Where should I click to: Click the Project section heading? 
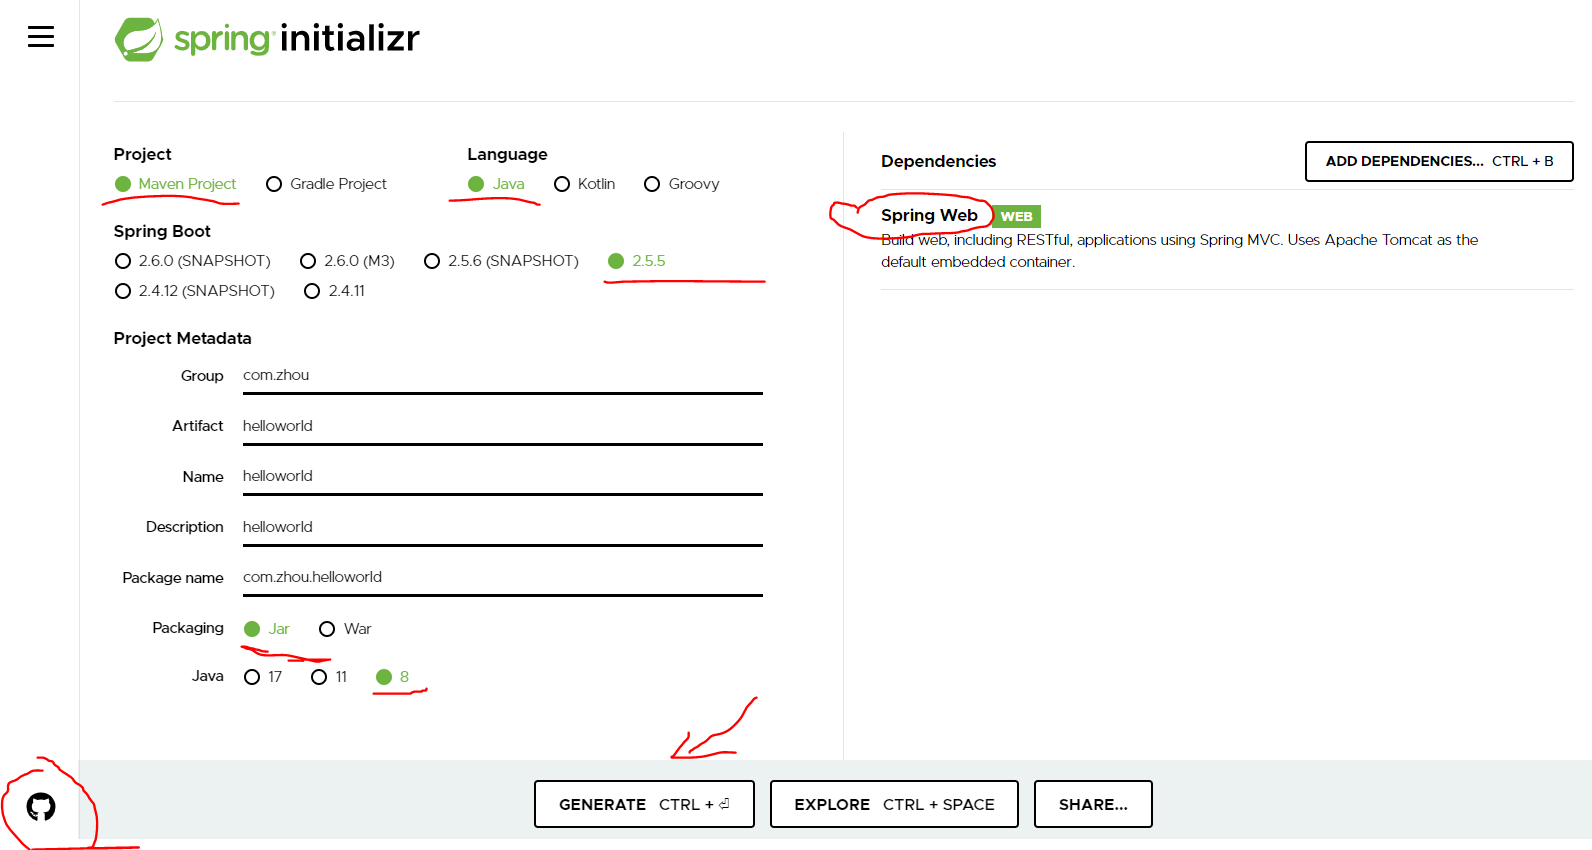[x=142, y=154]
